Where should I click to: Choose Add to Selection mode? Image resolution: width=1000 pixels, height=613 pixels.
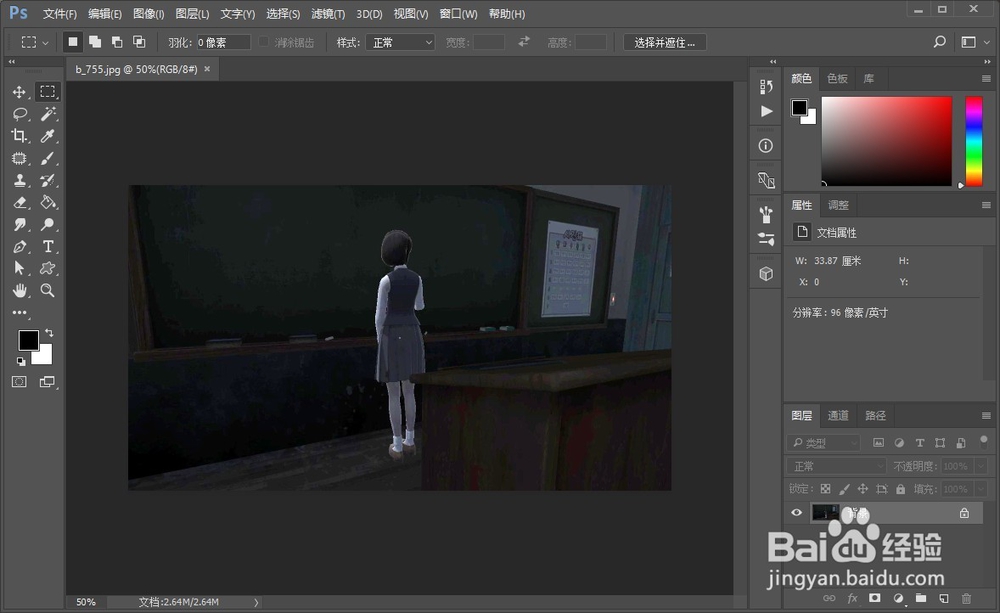coord(95,42)
